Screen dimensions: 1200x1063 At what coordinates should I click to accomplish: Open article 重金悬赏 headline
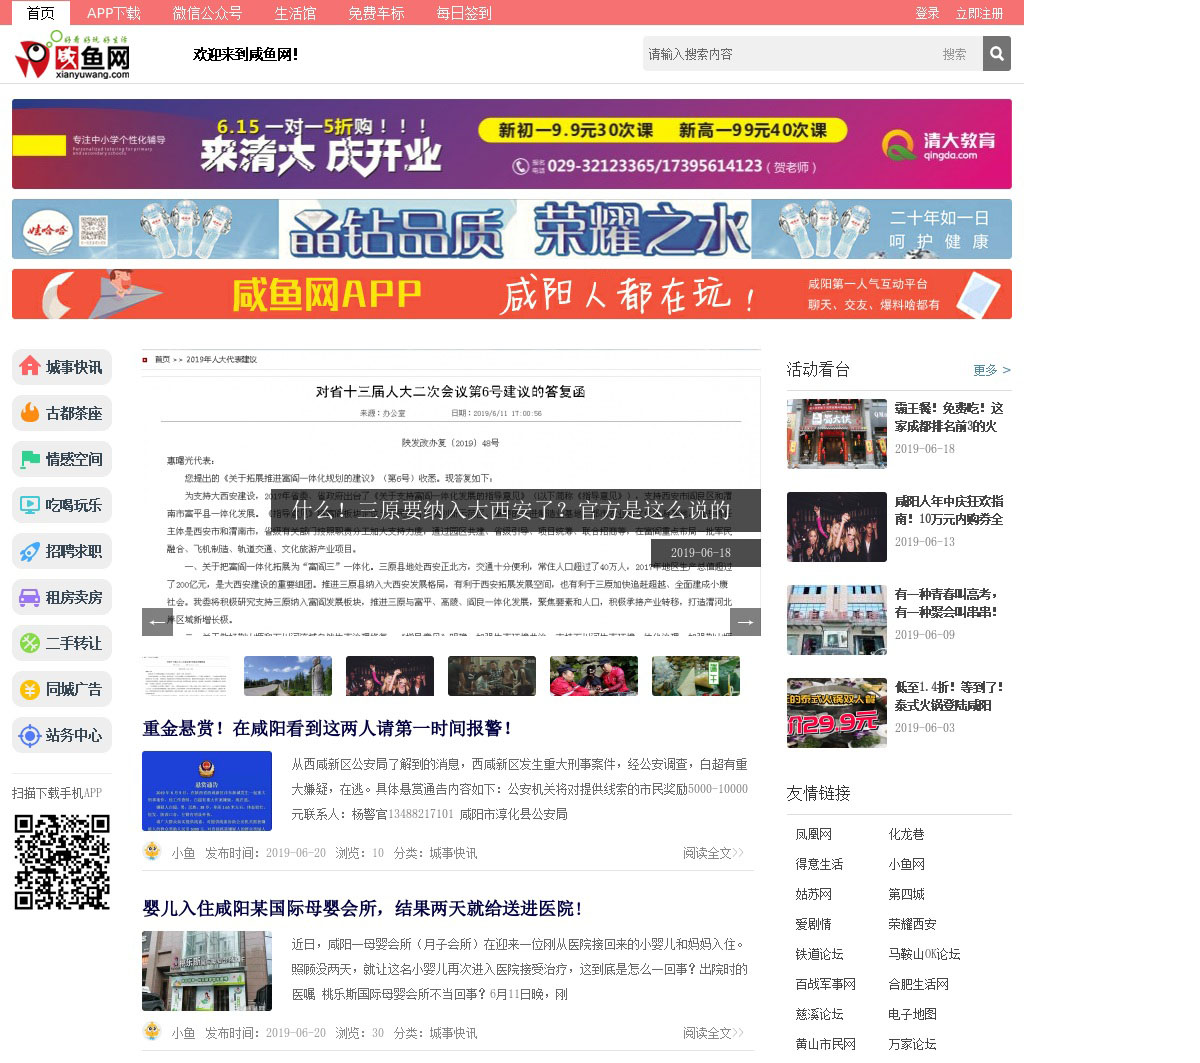point(328,728)
